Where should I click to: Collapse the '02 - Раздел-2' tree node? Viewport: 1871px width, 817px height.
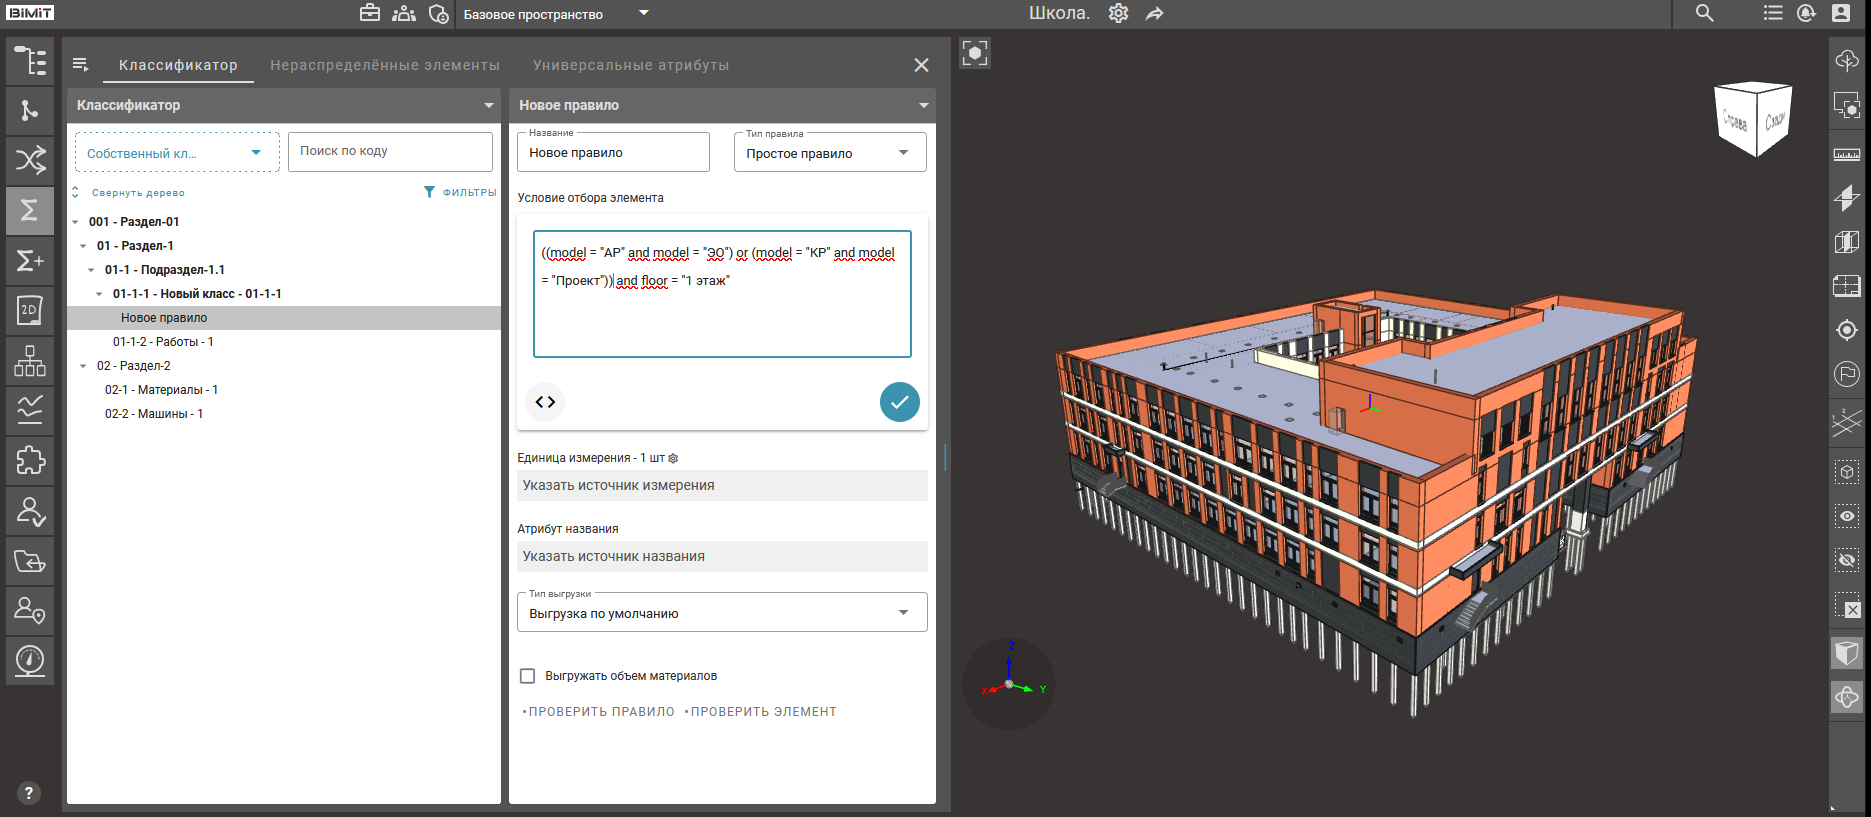83,366
